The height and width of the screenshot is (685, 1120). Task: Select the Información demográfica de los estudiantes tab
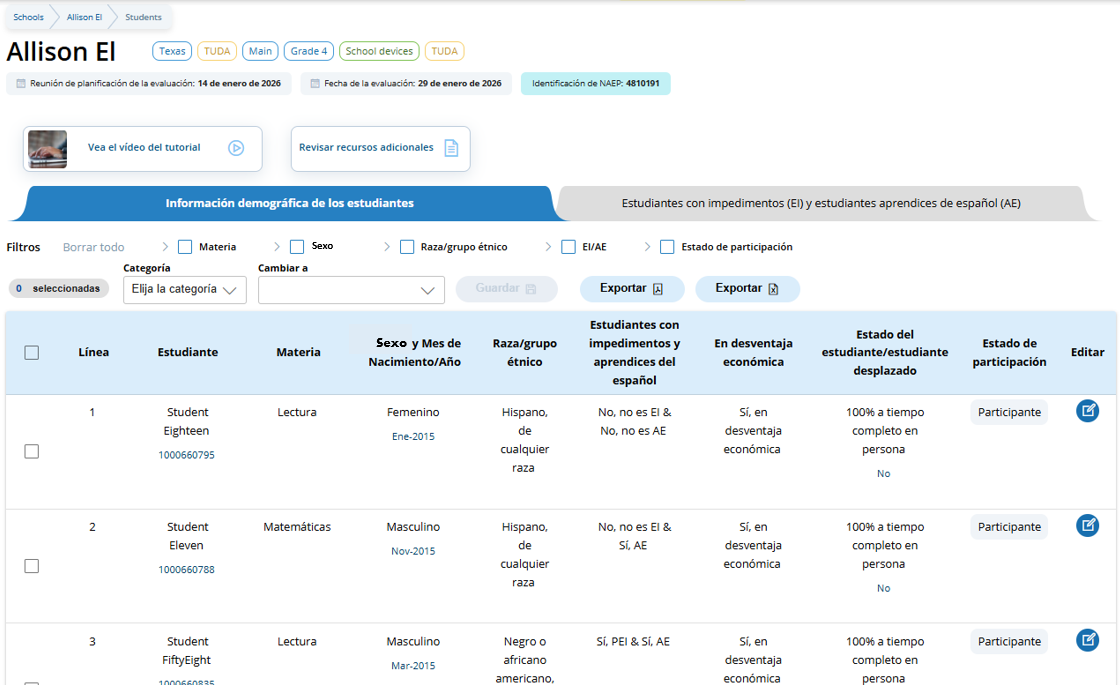point(289,203)
